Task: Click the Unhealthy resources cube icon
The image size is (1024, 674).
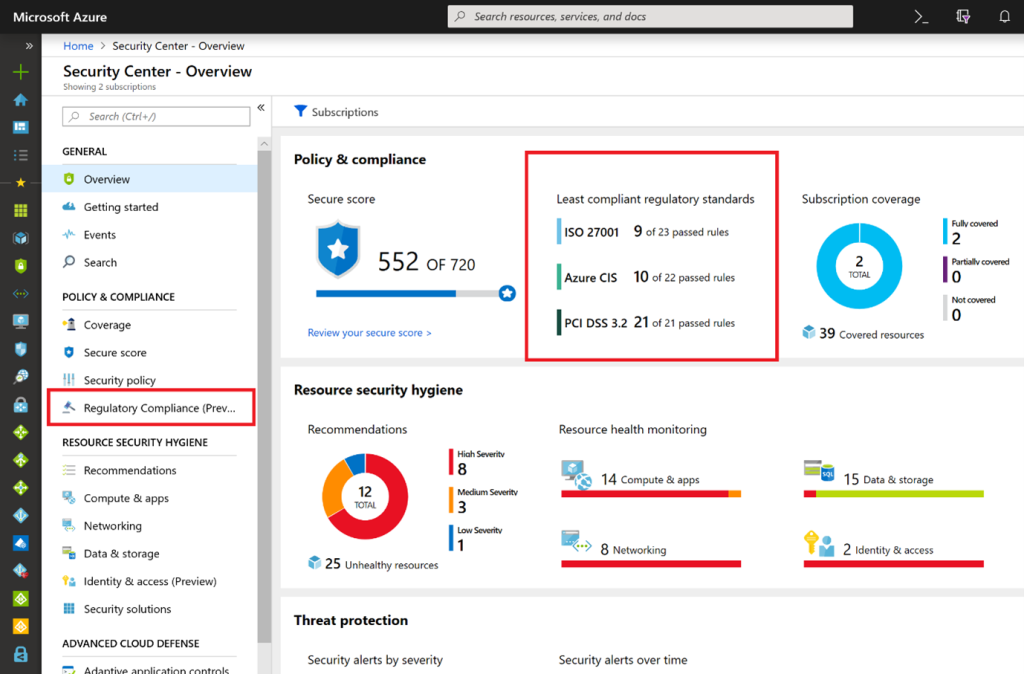Action: click(x=315, y=562)
